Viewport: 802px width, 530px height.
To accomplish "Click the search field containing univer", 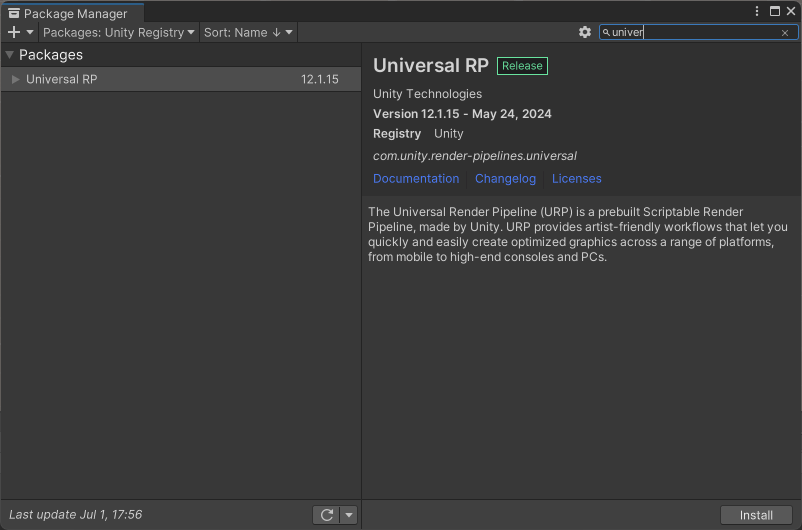I will 698,32.
